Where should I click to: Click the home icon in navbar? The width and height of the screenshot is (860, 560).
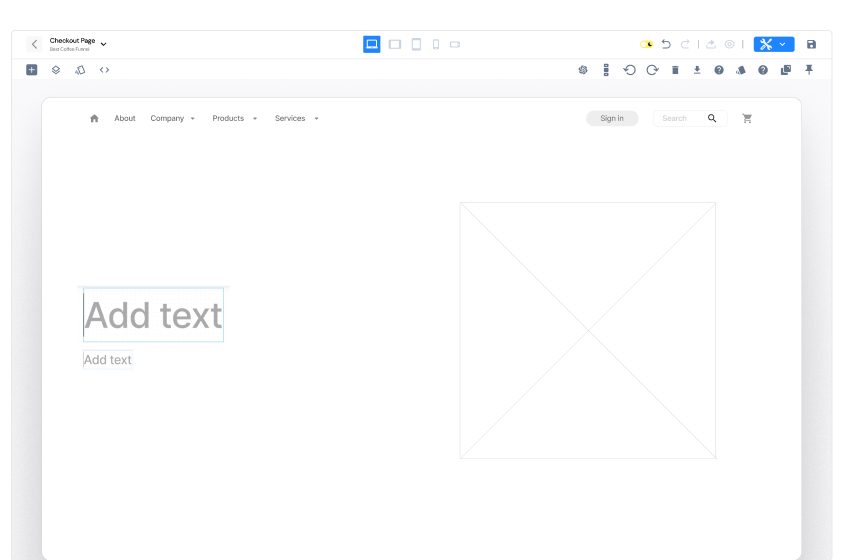[x=94, y=118]
